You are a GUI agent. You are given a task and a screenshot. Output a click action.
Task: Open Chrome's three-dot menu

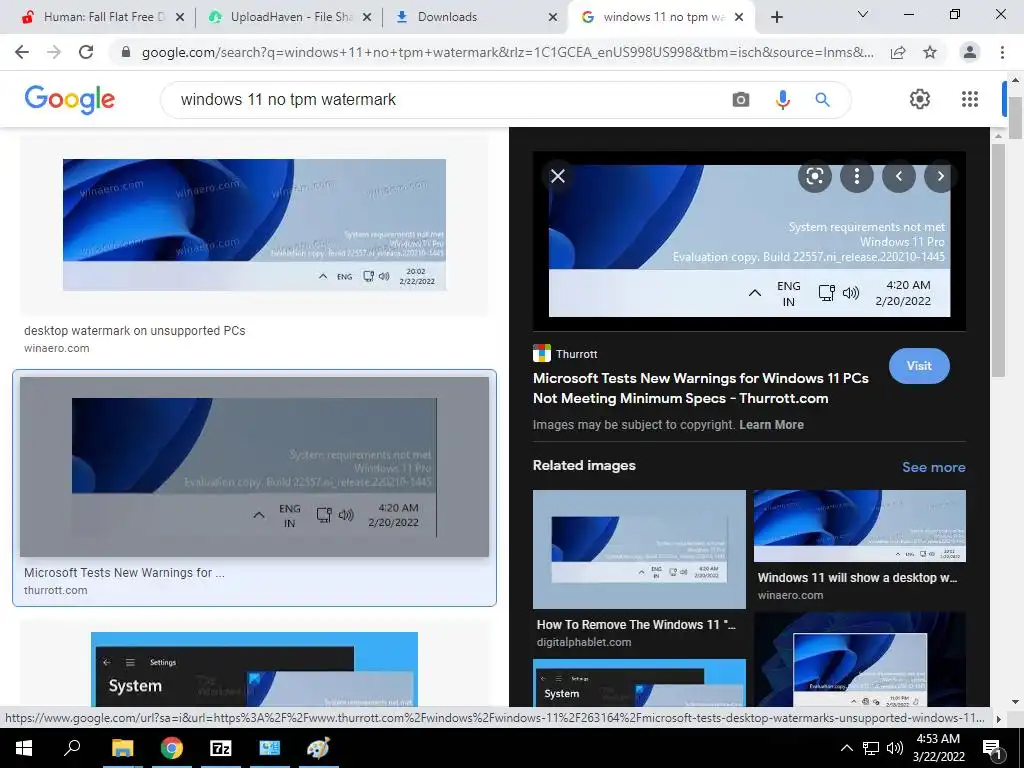tap(1002, 52)
